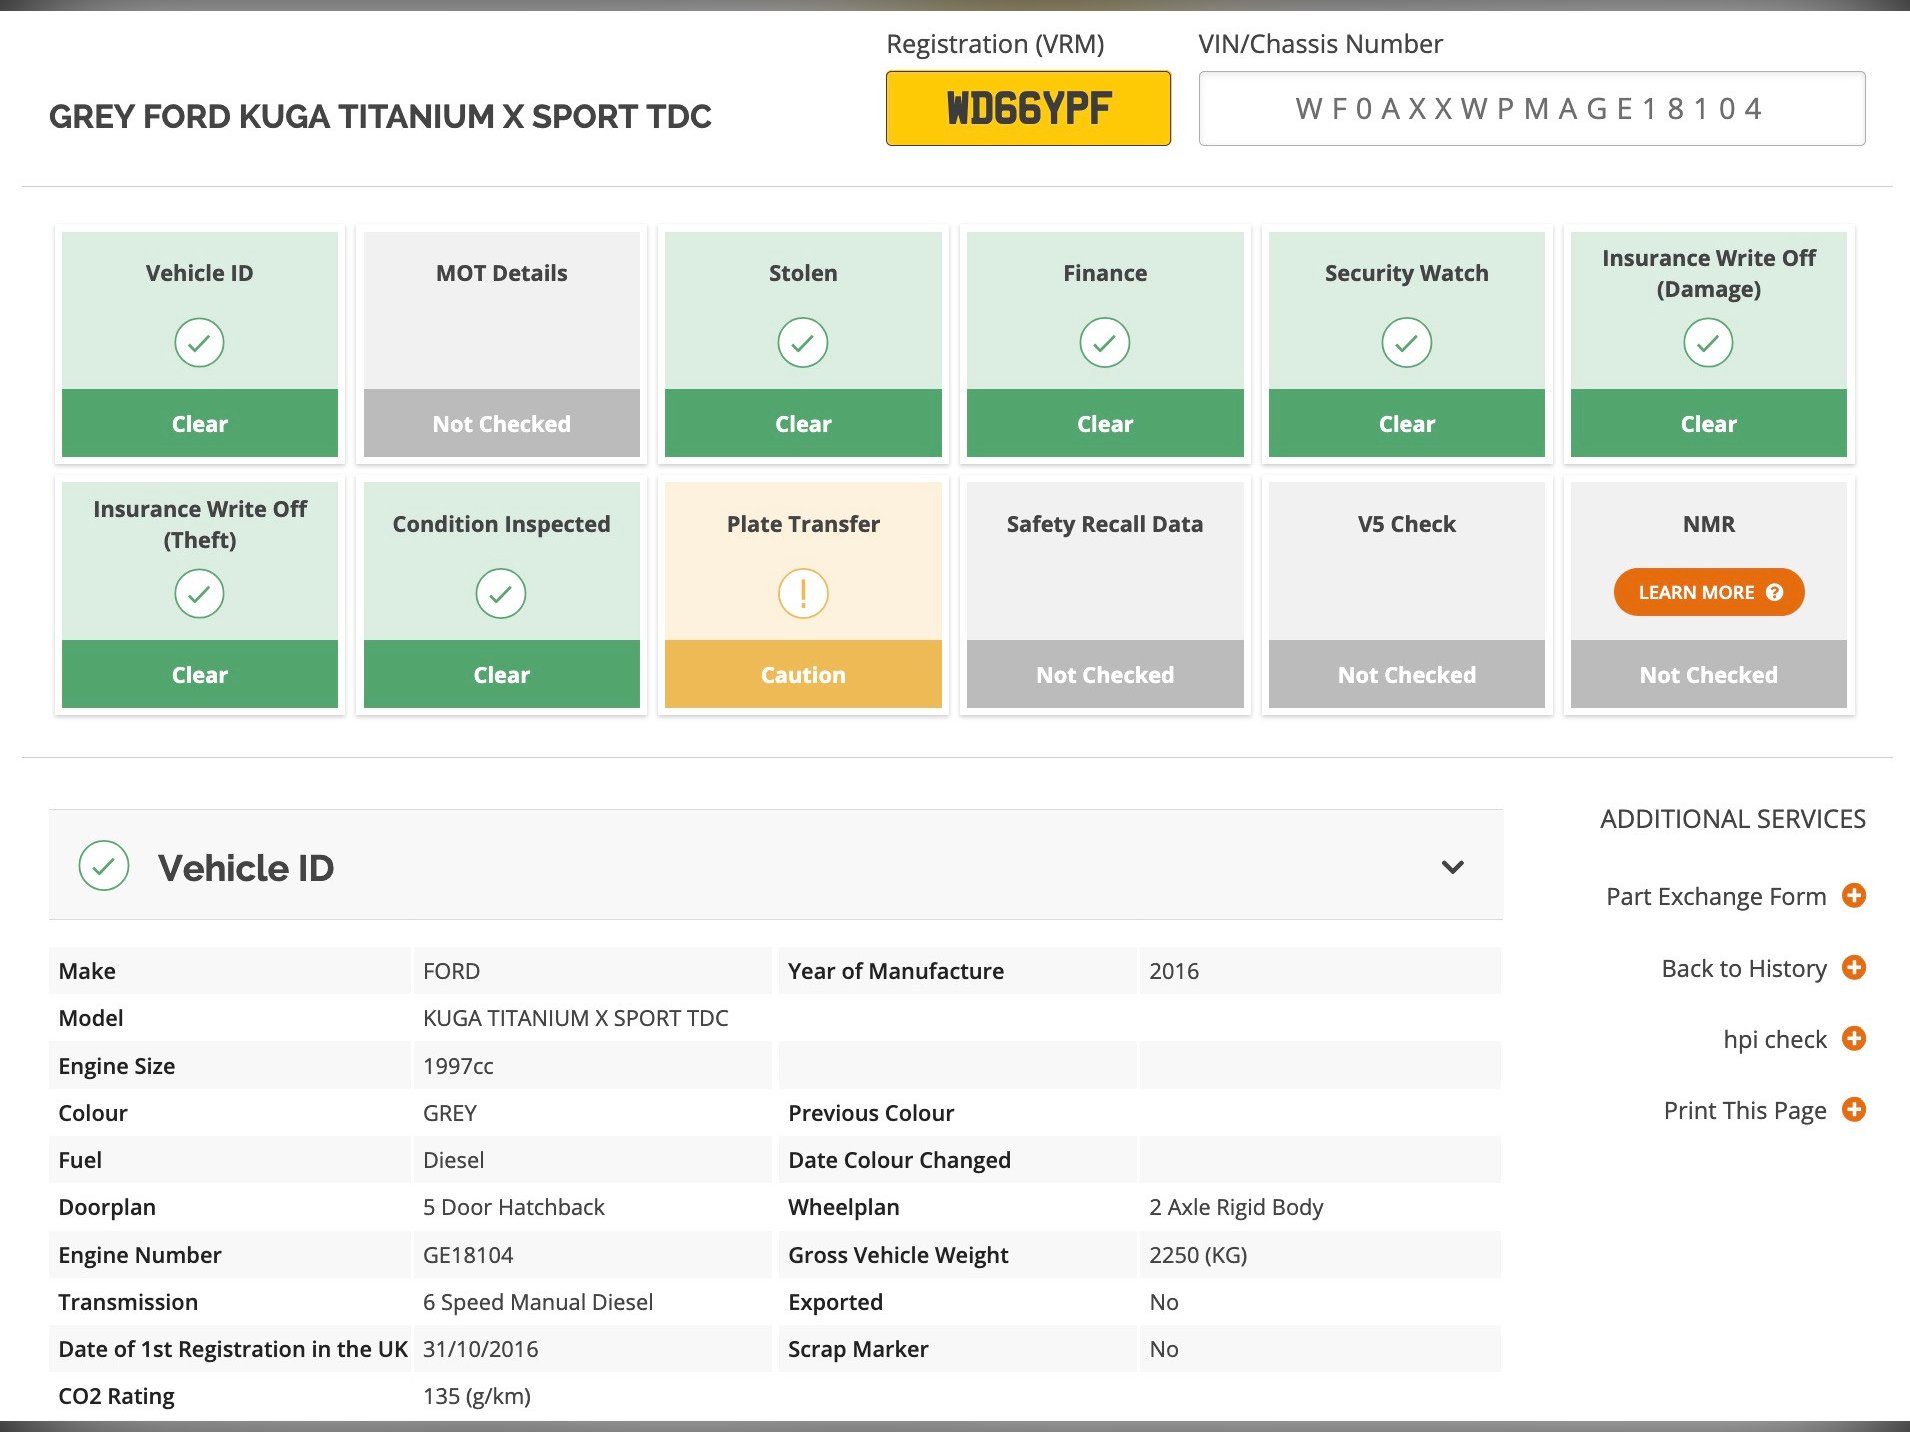Open the MOT Details tile

pos(501,343)
